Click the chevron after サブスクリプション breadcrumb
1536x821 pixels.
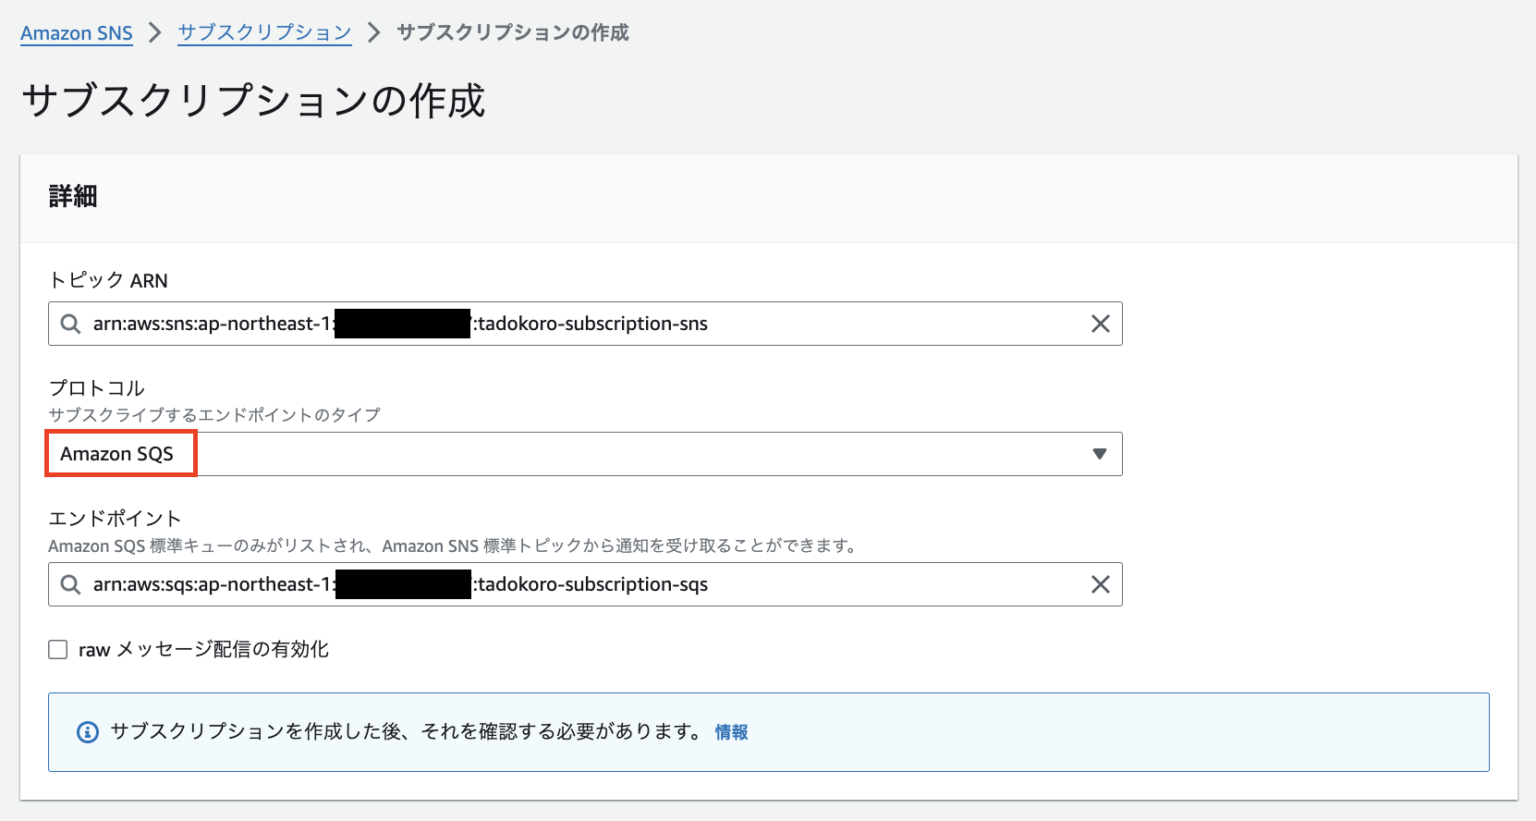tap(374, 33)
